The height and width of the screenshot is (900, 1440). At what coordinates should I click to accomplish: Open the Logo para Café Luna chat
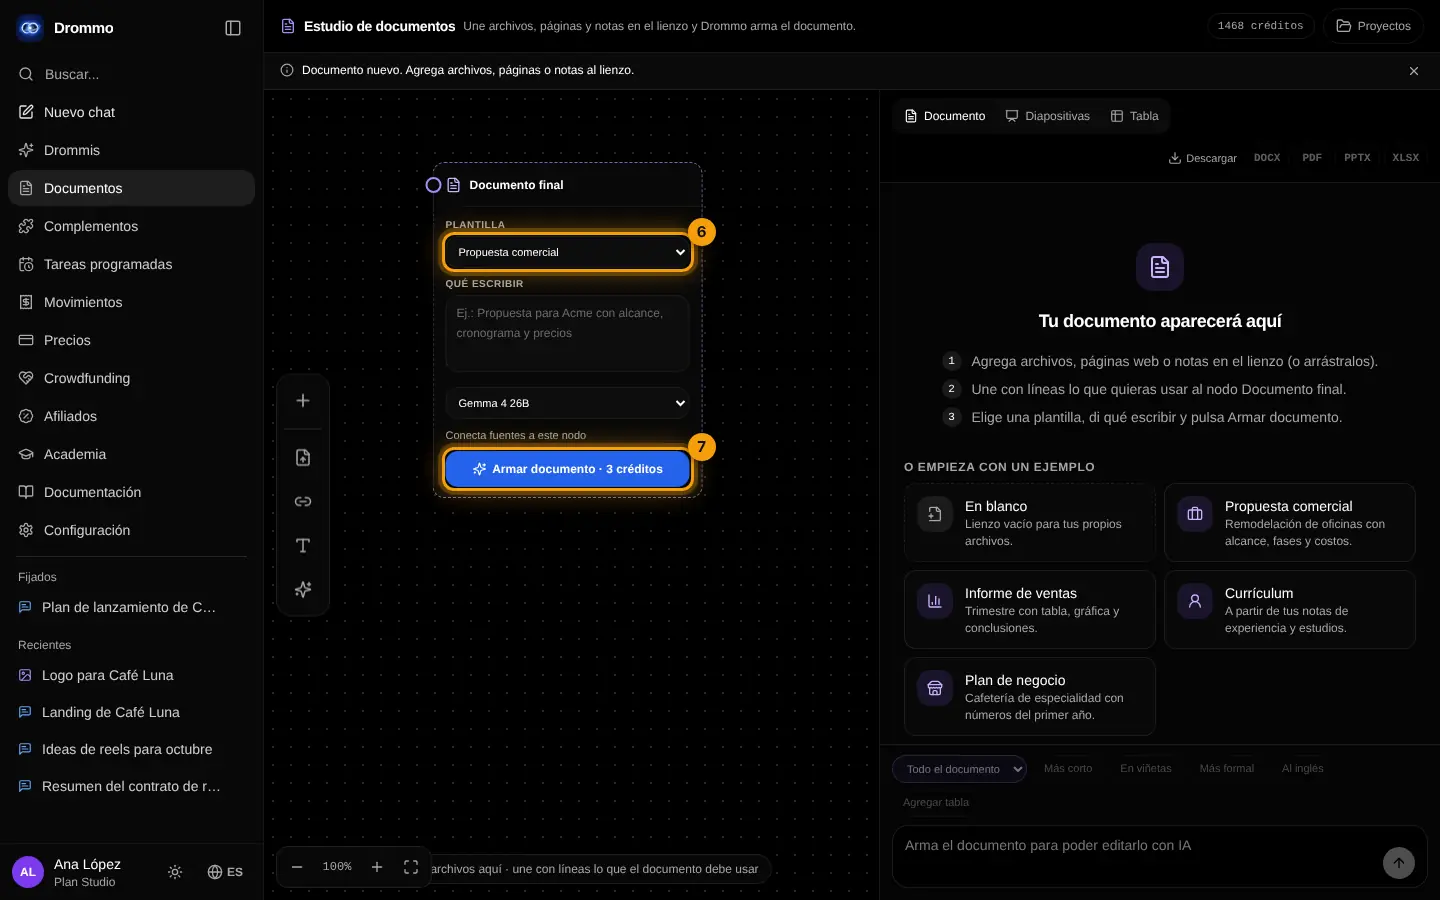point(131,675)
